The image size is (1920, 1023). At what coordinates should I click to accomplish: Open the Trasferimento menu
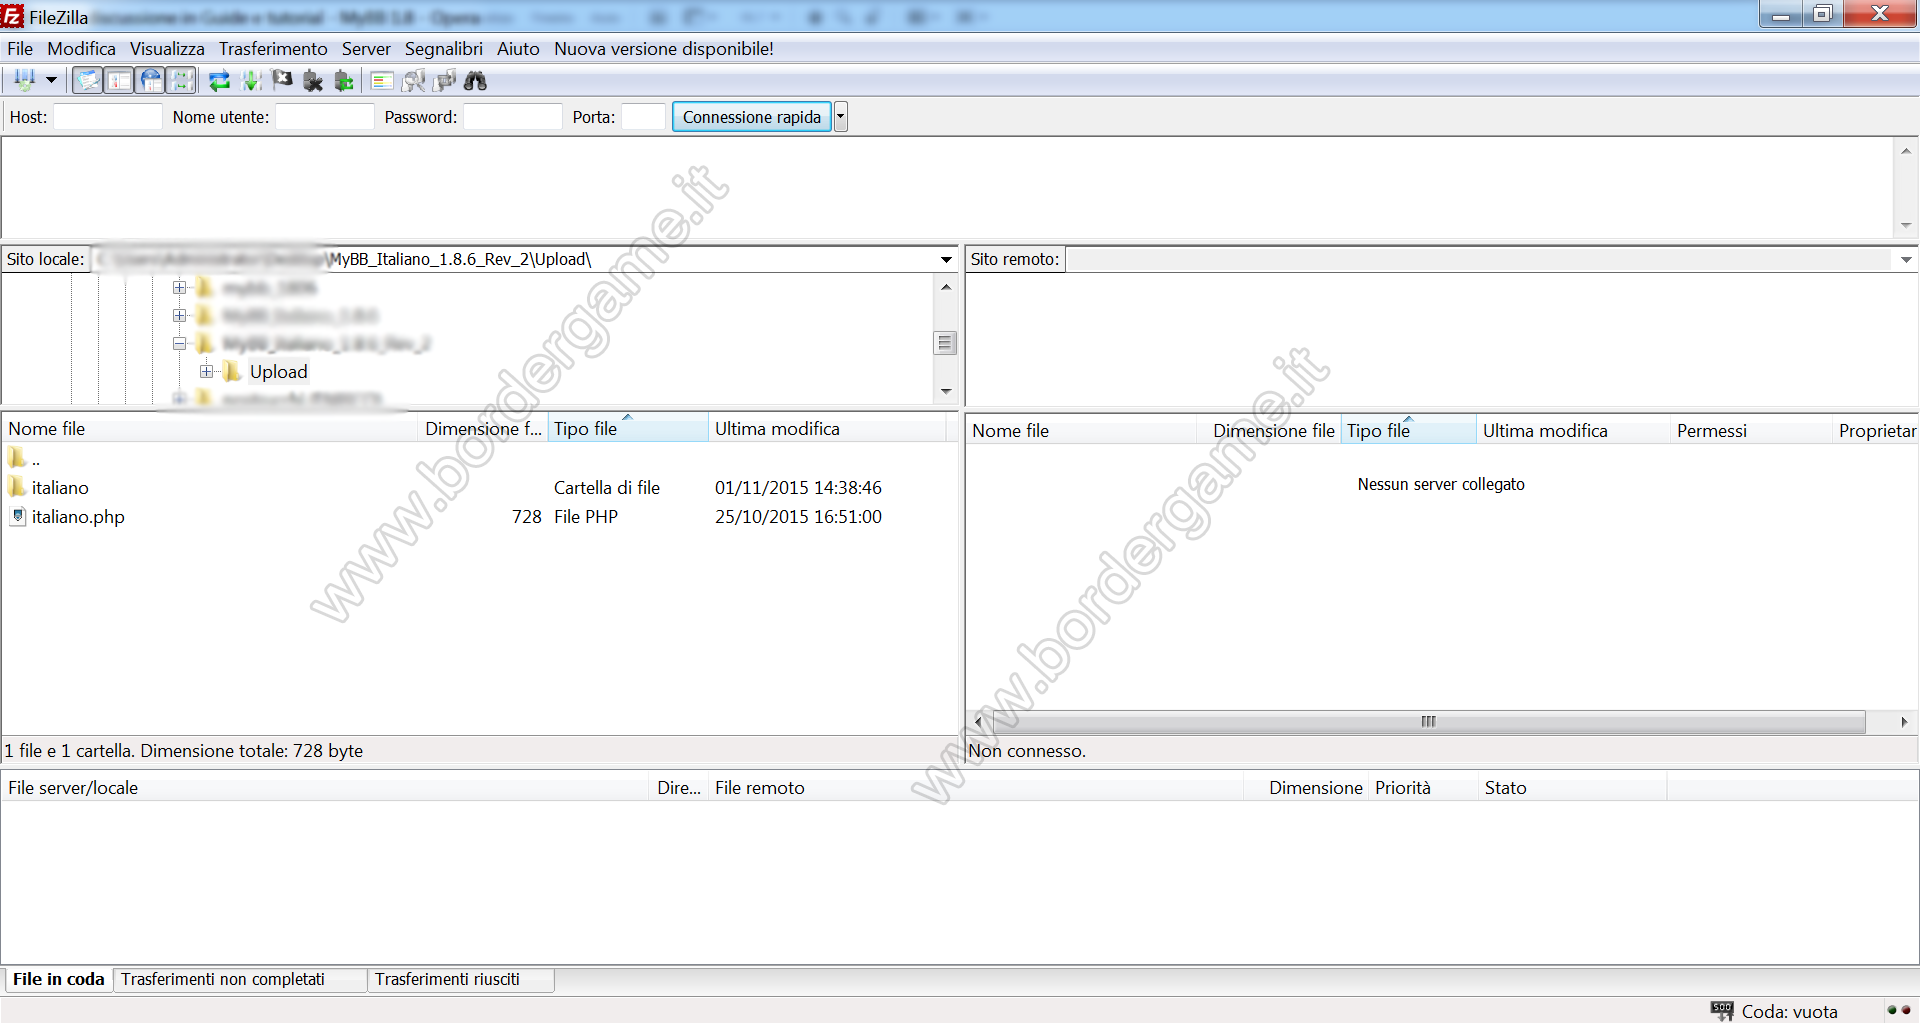[x=273, y=49]
